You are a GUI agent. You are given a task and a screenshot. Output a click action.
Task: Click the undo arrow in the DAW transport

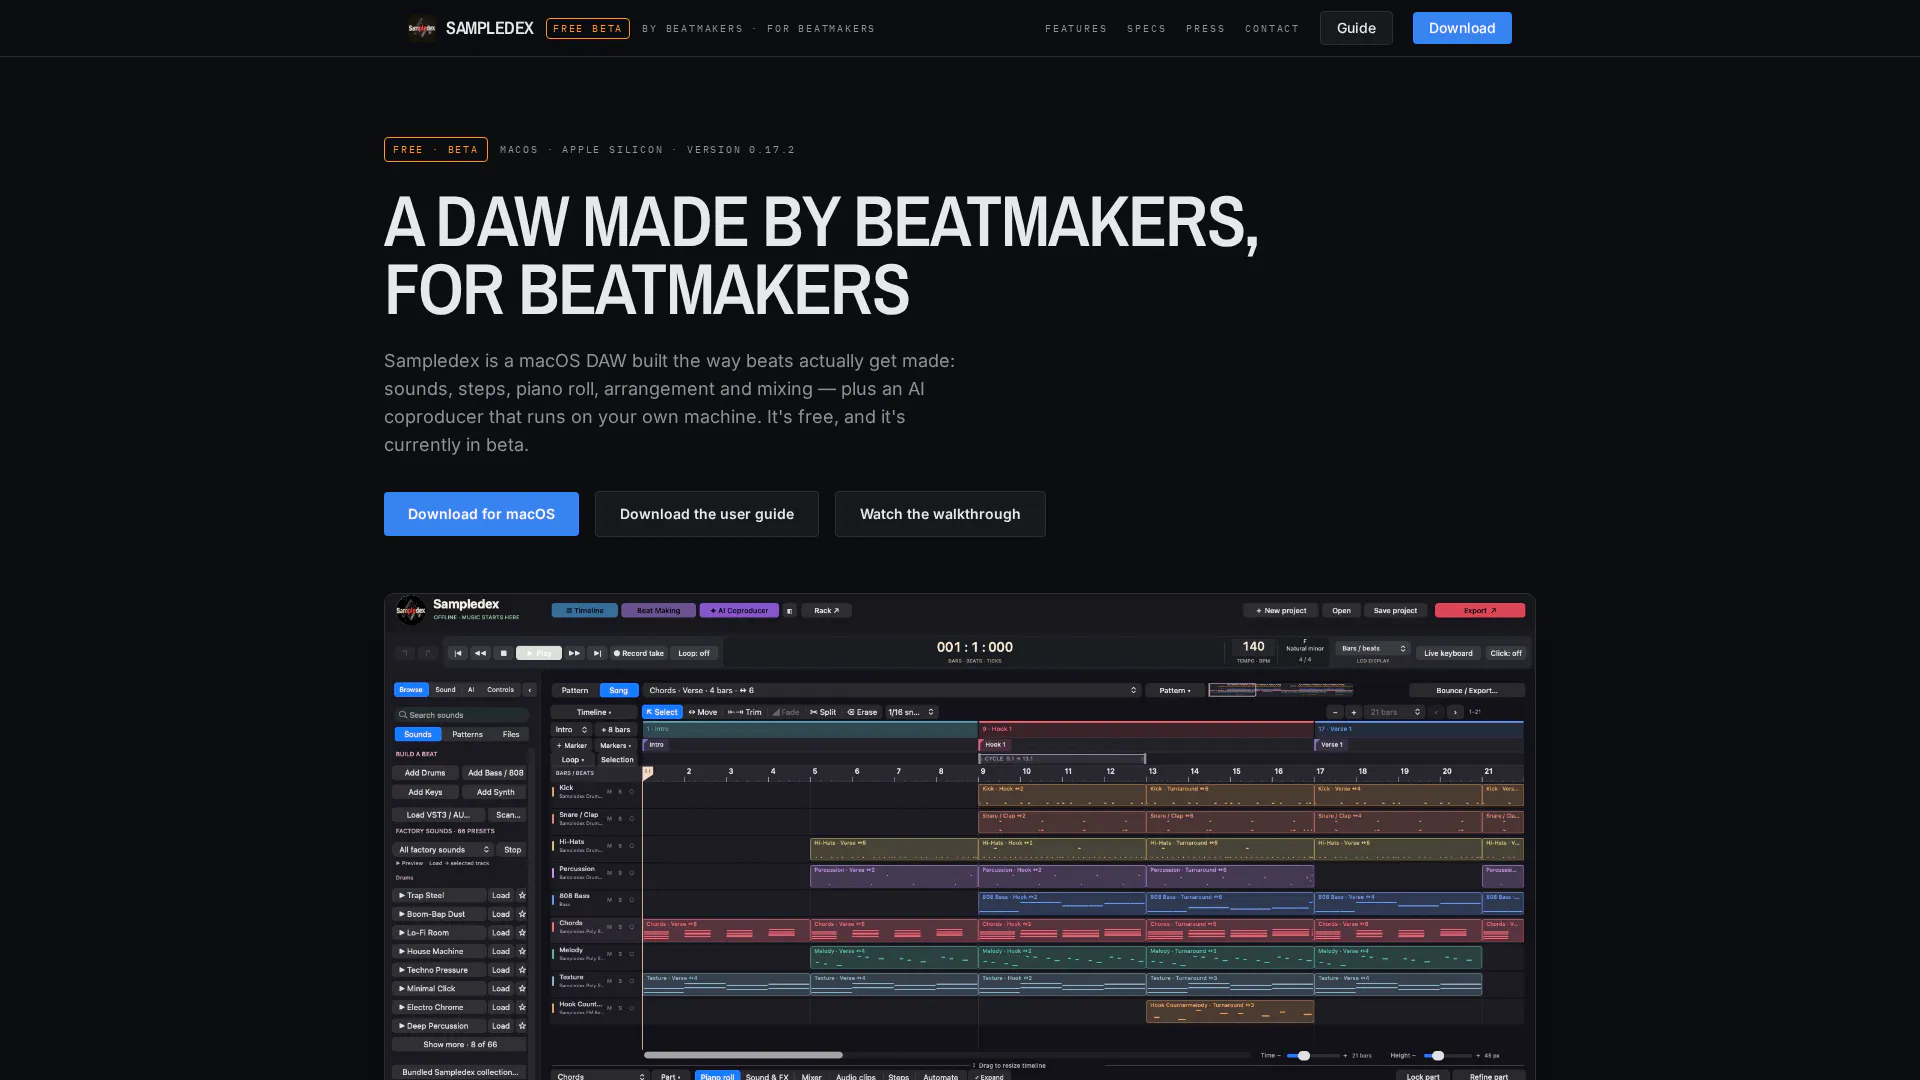click(x=405, y=653)
